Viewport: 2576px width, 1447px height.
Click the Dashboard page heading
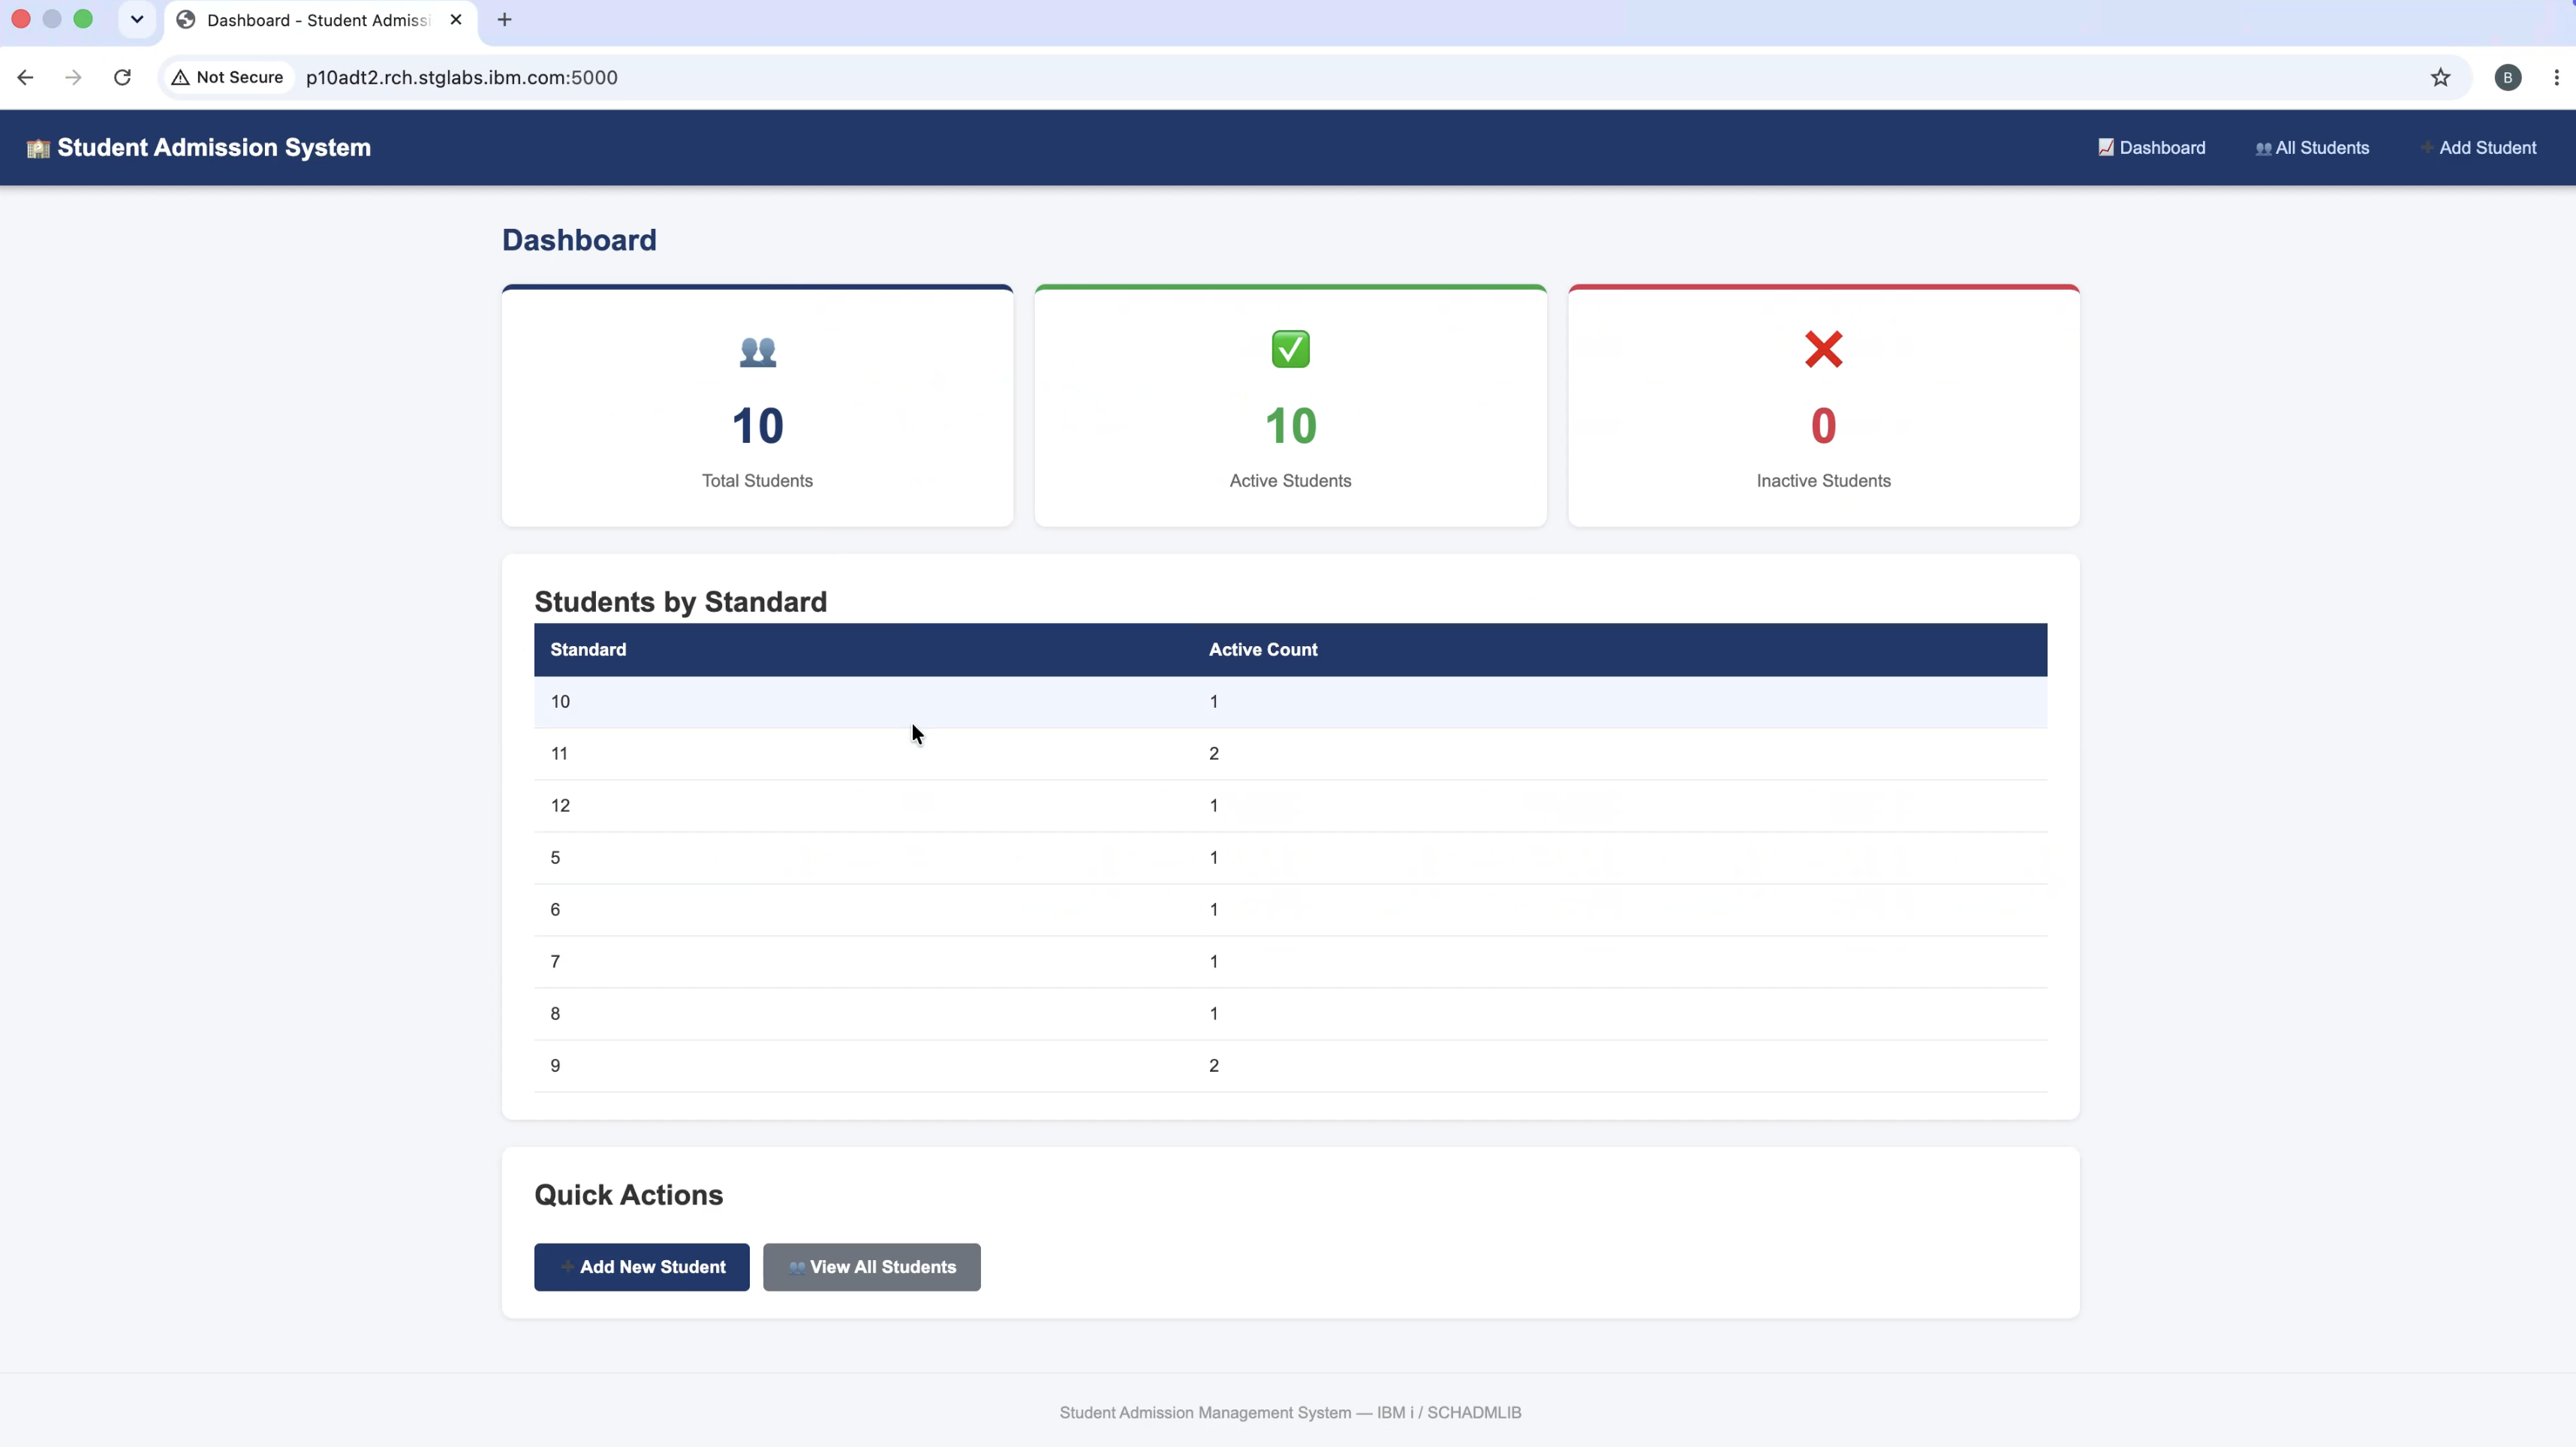tap(579, 240)
